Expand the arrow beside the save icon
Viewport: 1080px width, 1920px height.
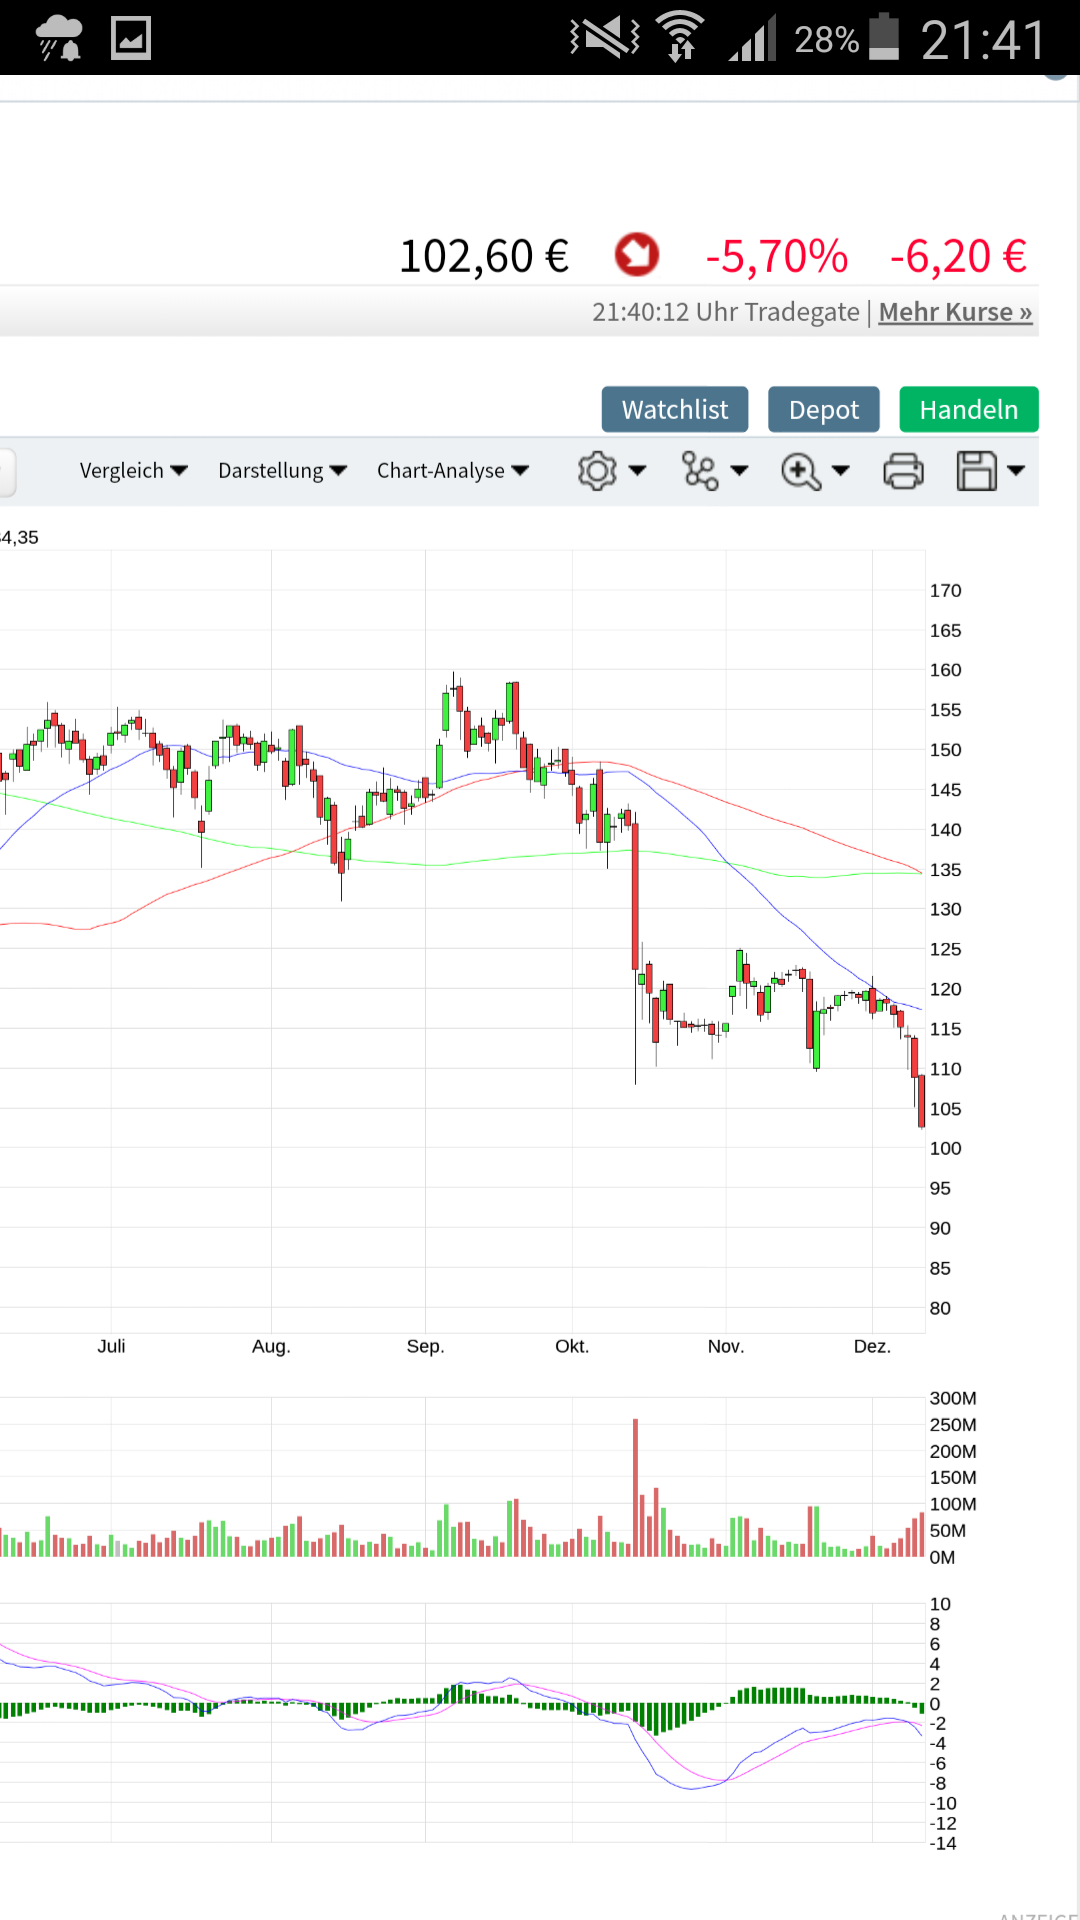click(1016, 471)
